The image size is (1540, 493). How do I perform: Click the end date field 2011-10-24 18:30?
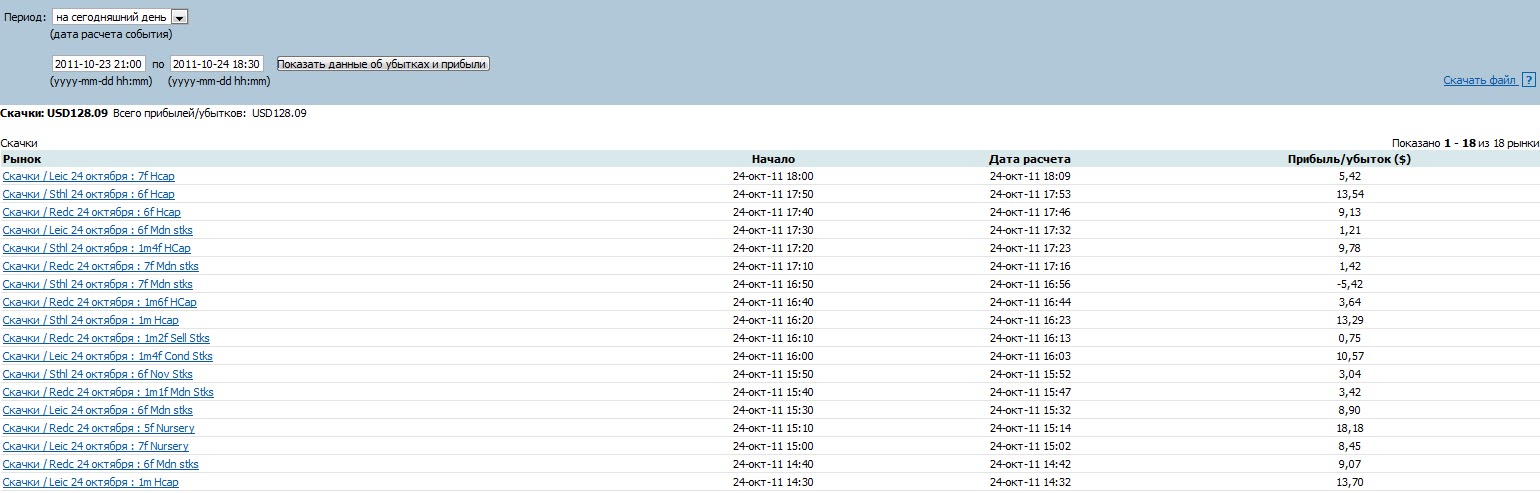[216, 64]
